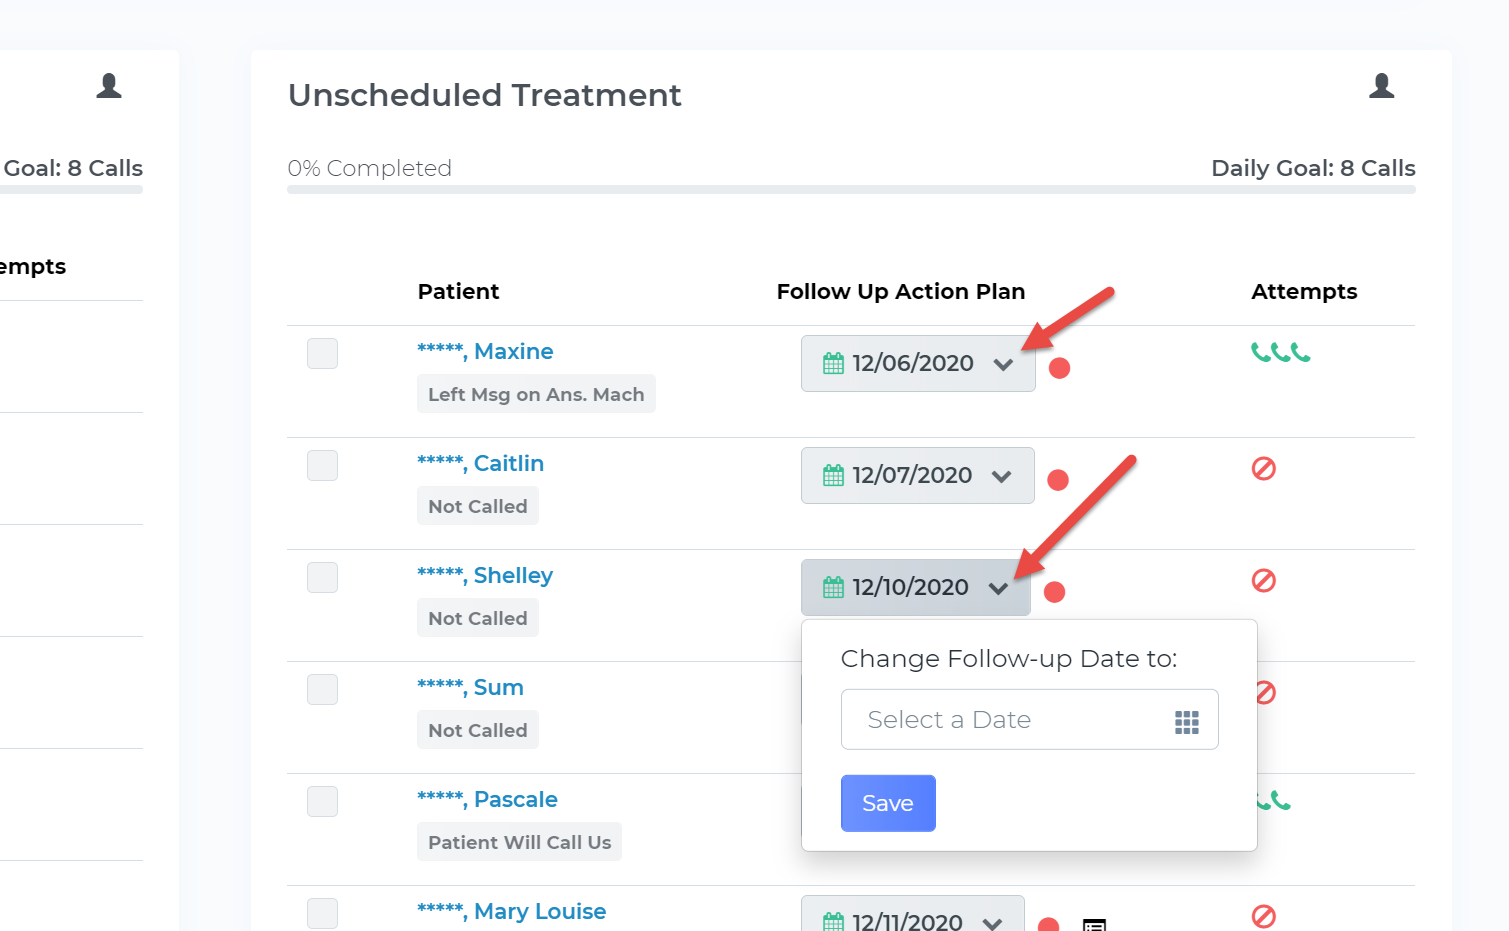Click the red dot indicator next to 12/07/2020

[1058, 479]
